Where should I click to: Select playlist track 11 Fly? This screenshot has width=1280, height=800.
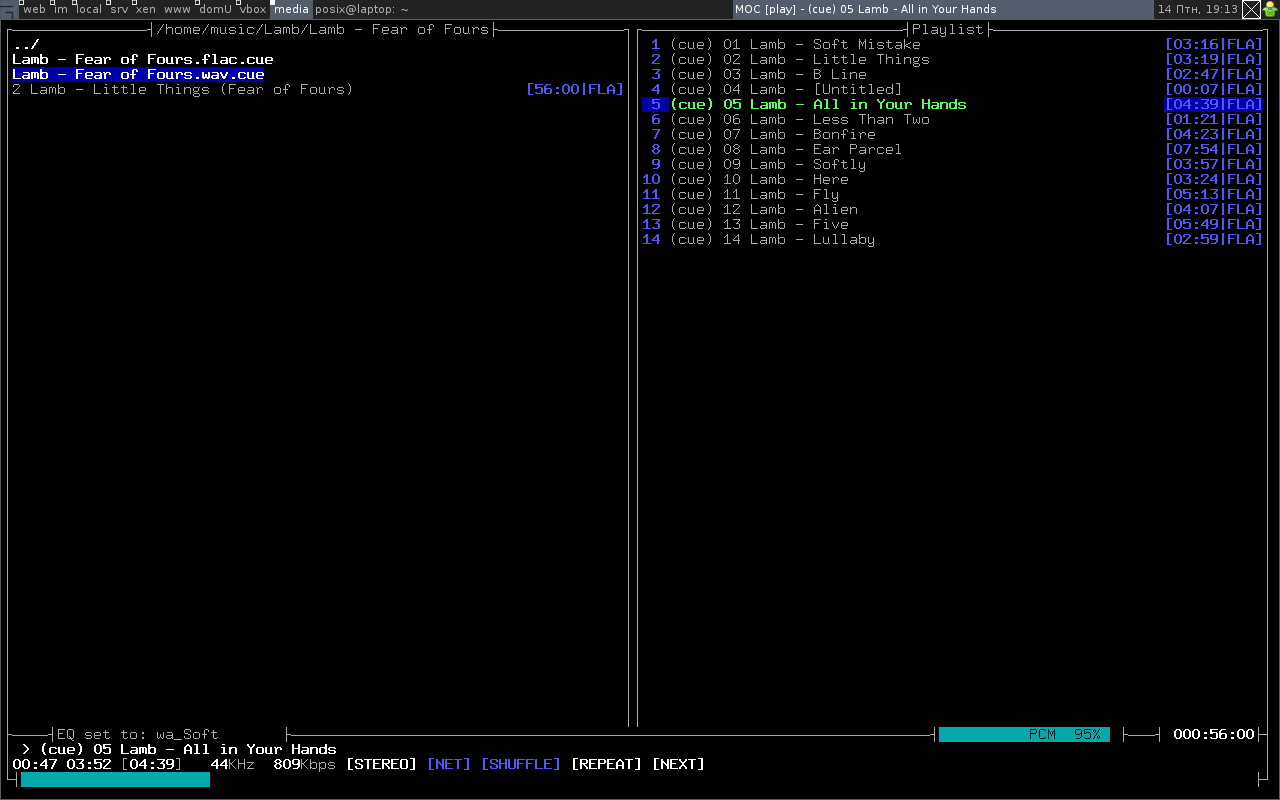952,194
